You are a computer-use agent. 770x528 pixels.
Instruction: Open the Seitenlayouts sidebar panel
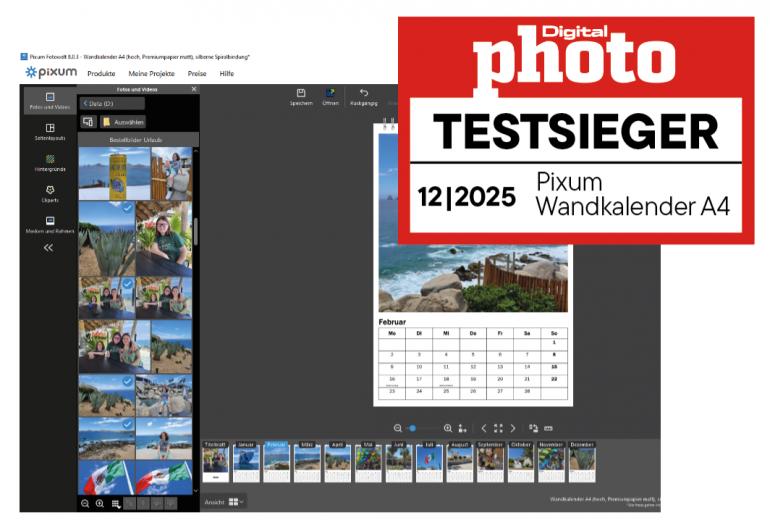[x=50, y=132]
